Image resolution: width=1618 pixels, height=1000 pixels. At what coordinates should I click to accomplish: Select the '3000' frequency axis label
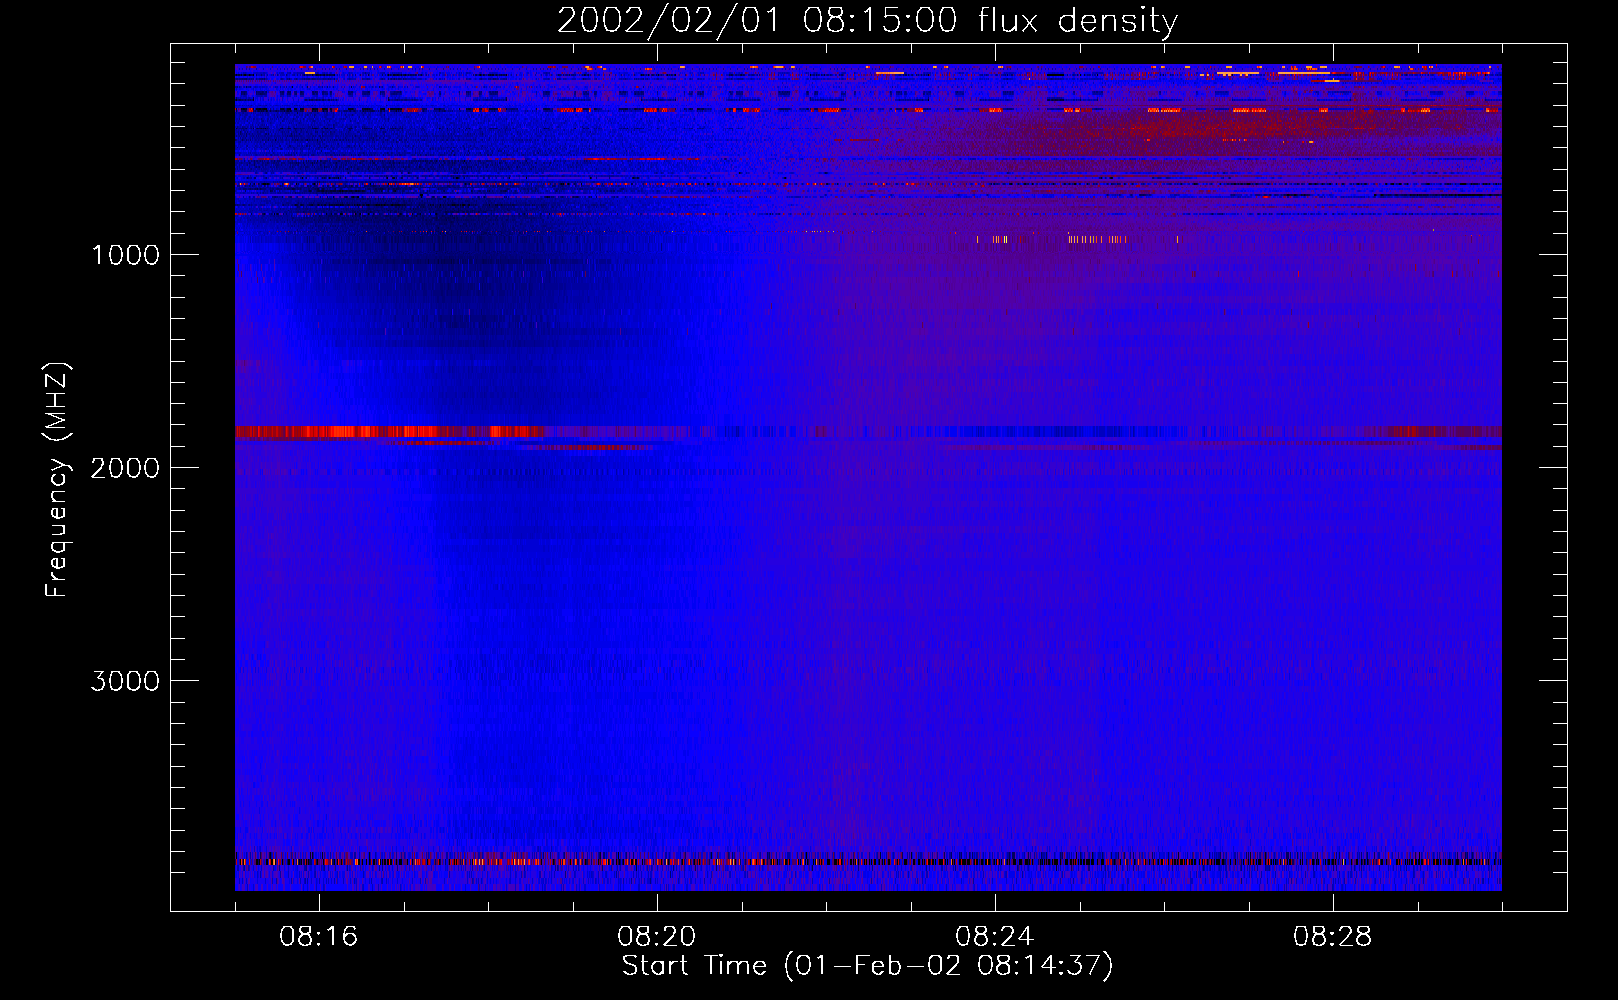[x=125, y=681]
